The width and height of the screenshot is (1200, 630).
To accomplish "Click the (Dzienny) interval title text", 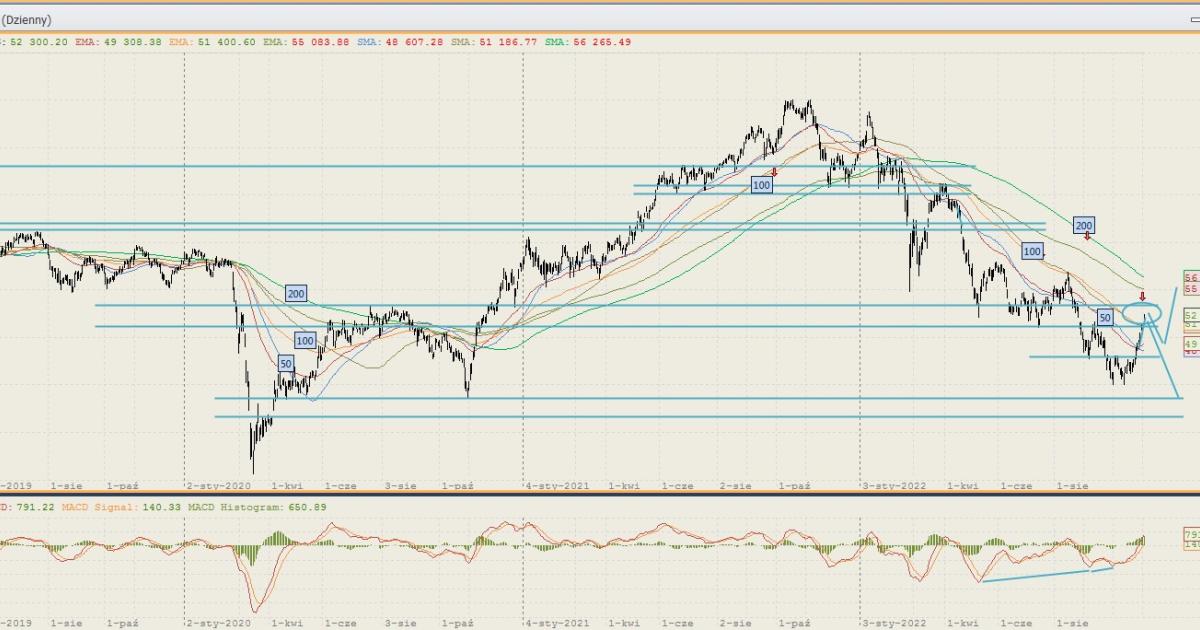I will 26,20.
